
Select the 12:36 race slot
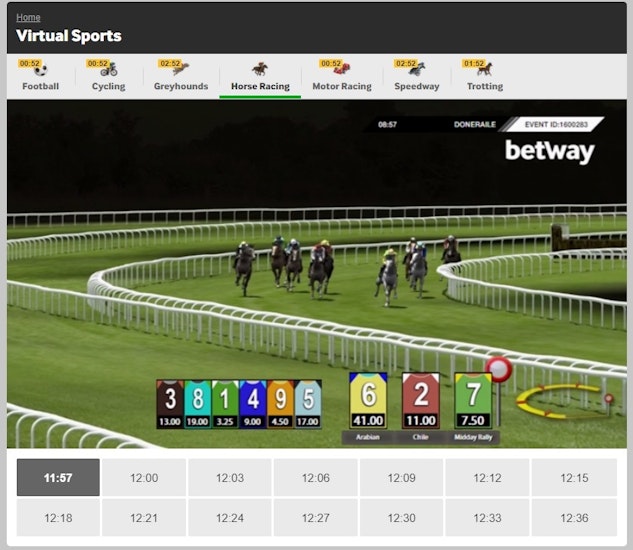574,518
